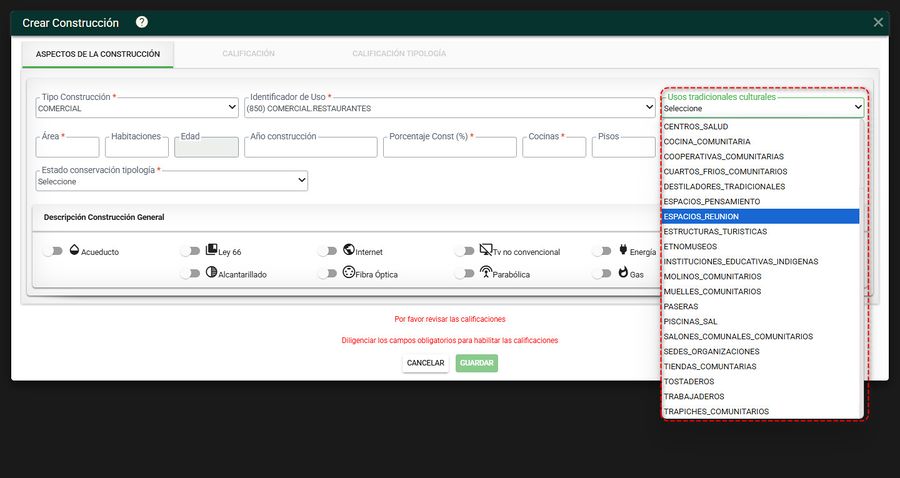Enable the Tv no convencional switch
Image resolution: width=900 pixels, height=478 pixels.
coord(464,251)
